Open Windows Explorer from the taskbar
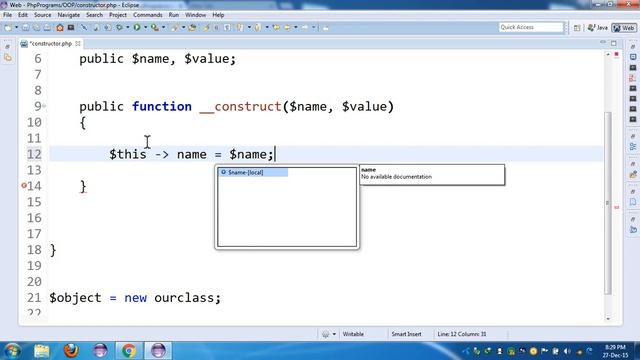This screenshot has height=360, width=640. click(x=42, y=351)
